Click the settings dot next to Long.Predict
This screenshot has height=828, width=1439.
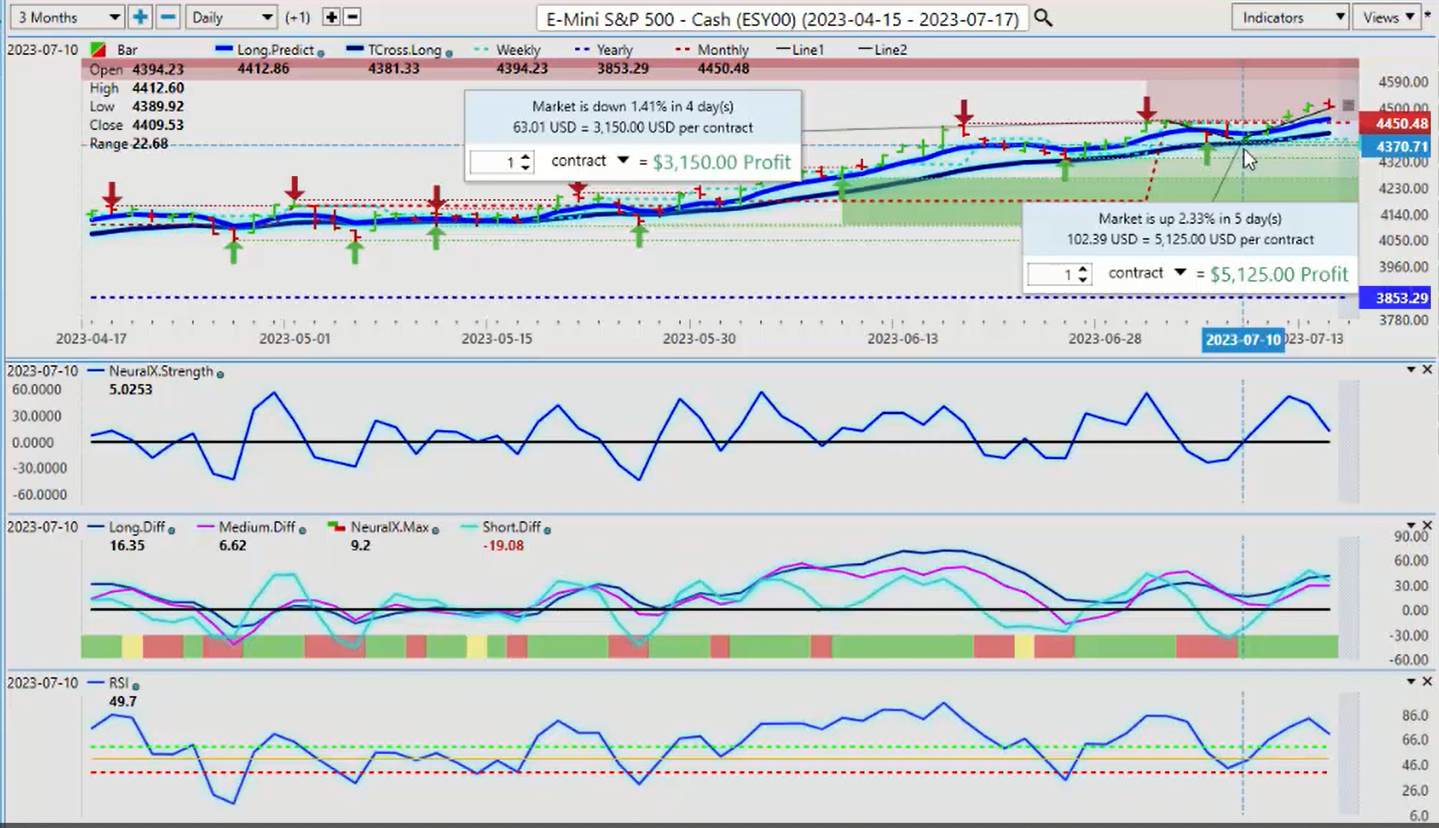click(x=320, y=52)
